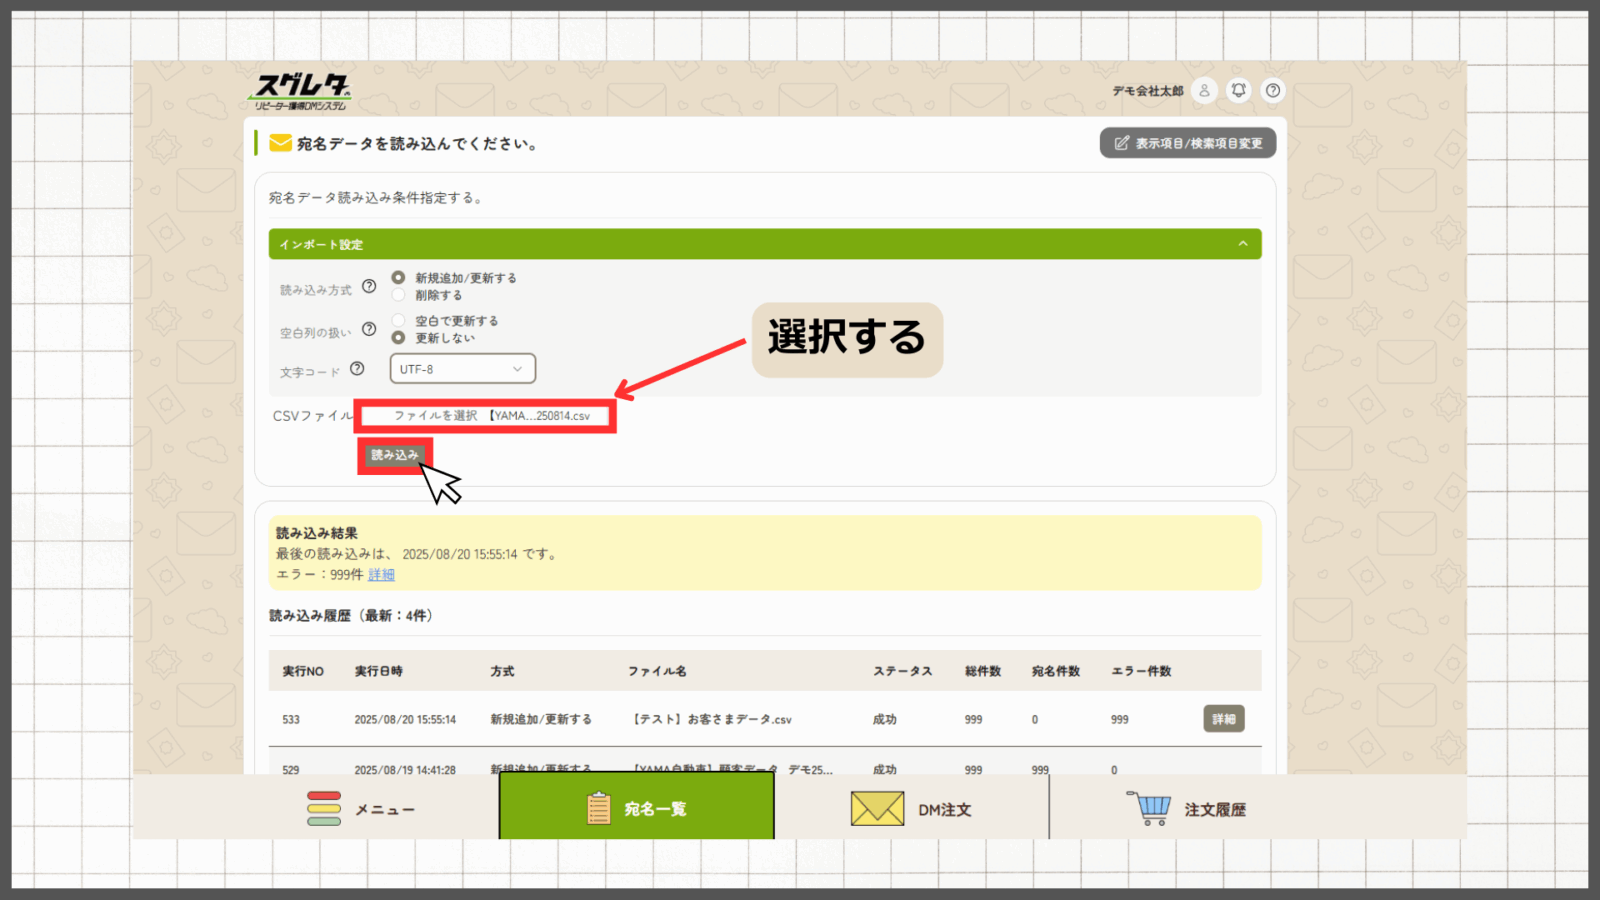Click help icon next to 読み込み方式

coord(369,287)
